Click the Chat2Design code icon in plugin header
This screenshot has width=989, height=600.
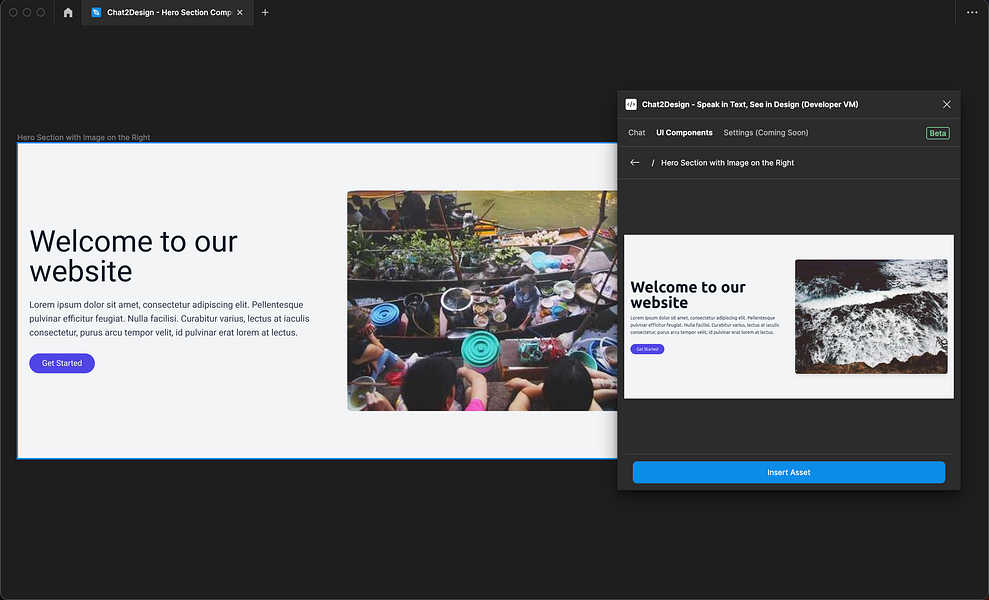coord(631,104)
